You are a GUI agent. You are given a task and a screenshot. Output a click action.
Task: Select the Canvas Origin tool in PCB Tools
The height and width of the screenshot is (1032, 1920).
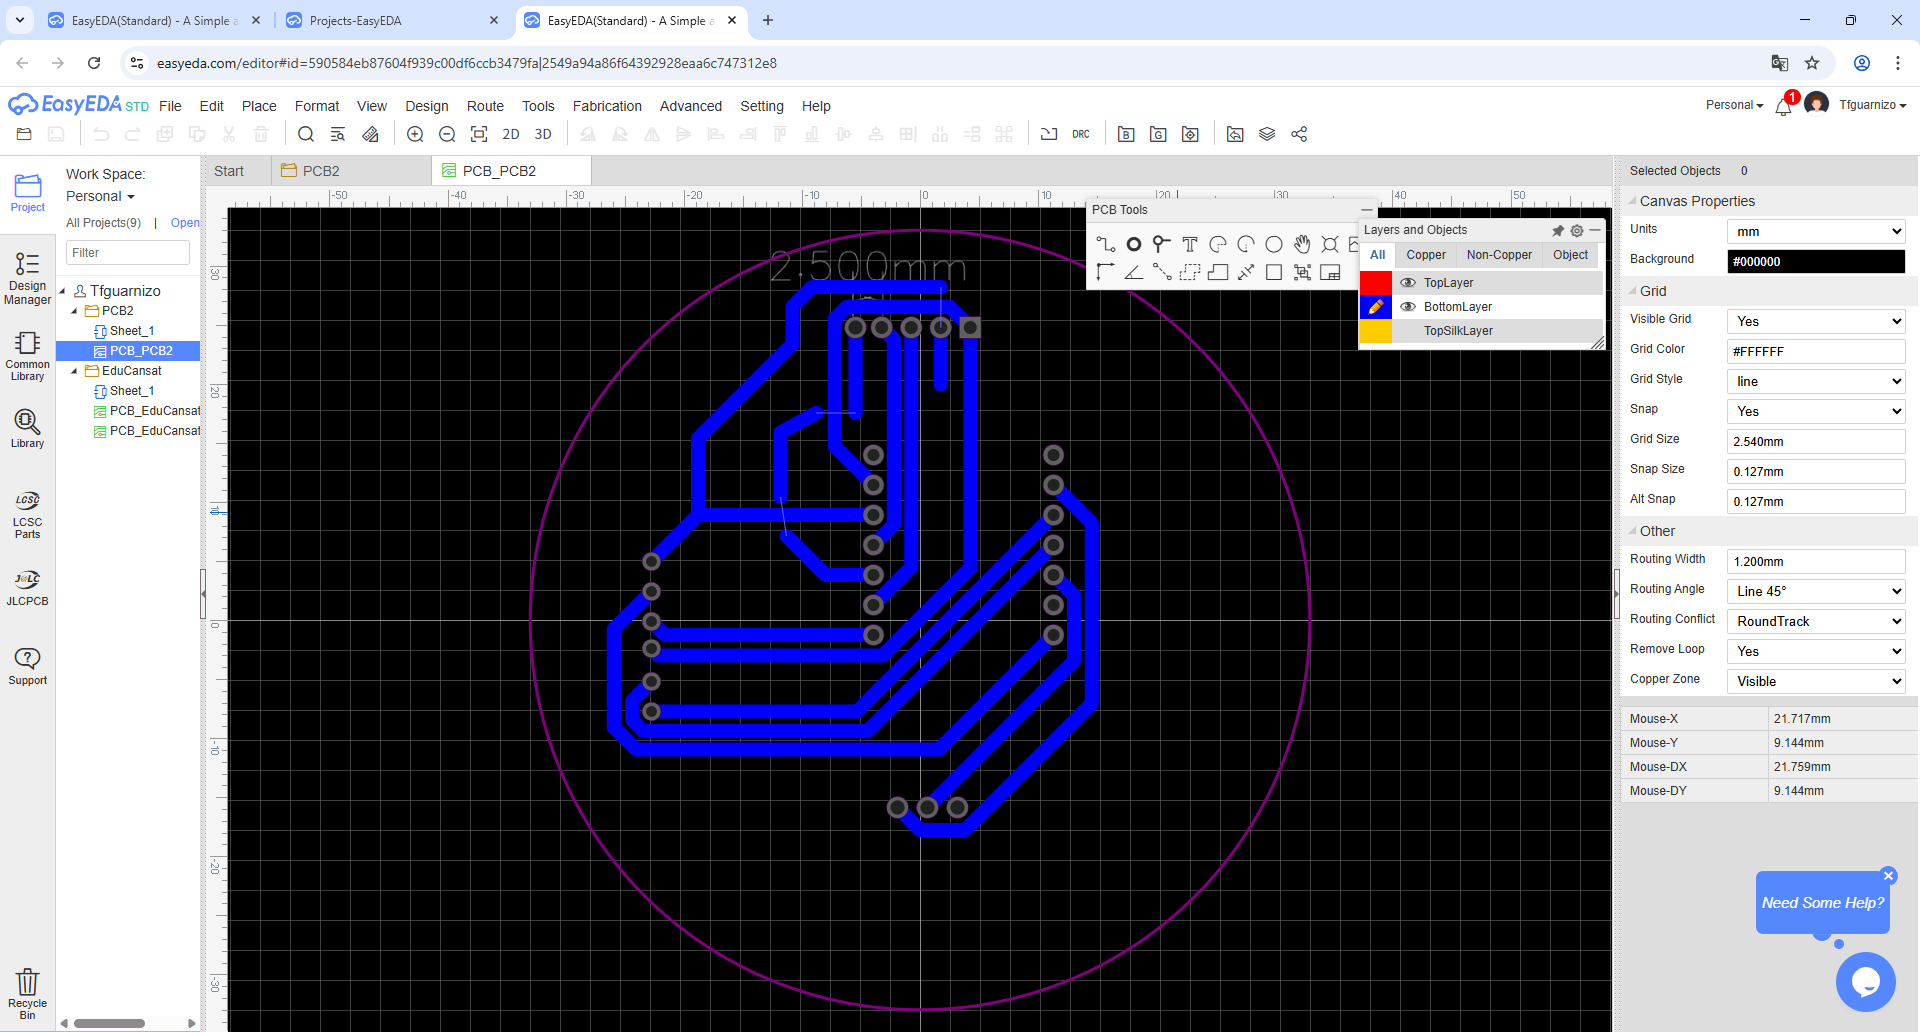point(1105,272)
